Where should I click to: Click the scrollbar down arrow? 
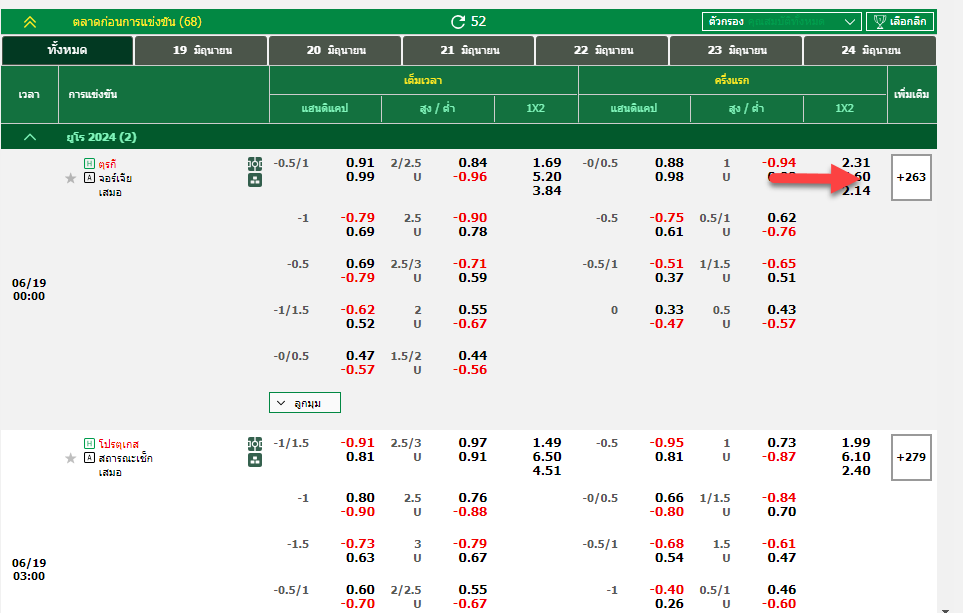click(945, 609)
